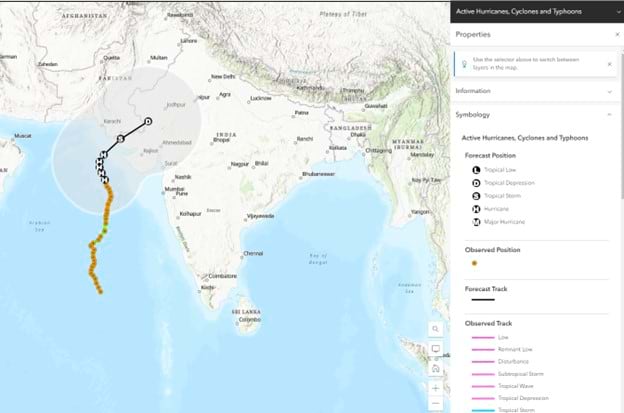Viewport: 624px width, 413px height.
Task: Zoom out with the minus button
Action: click(x=435, y=403)
